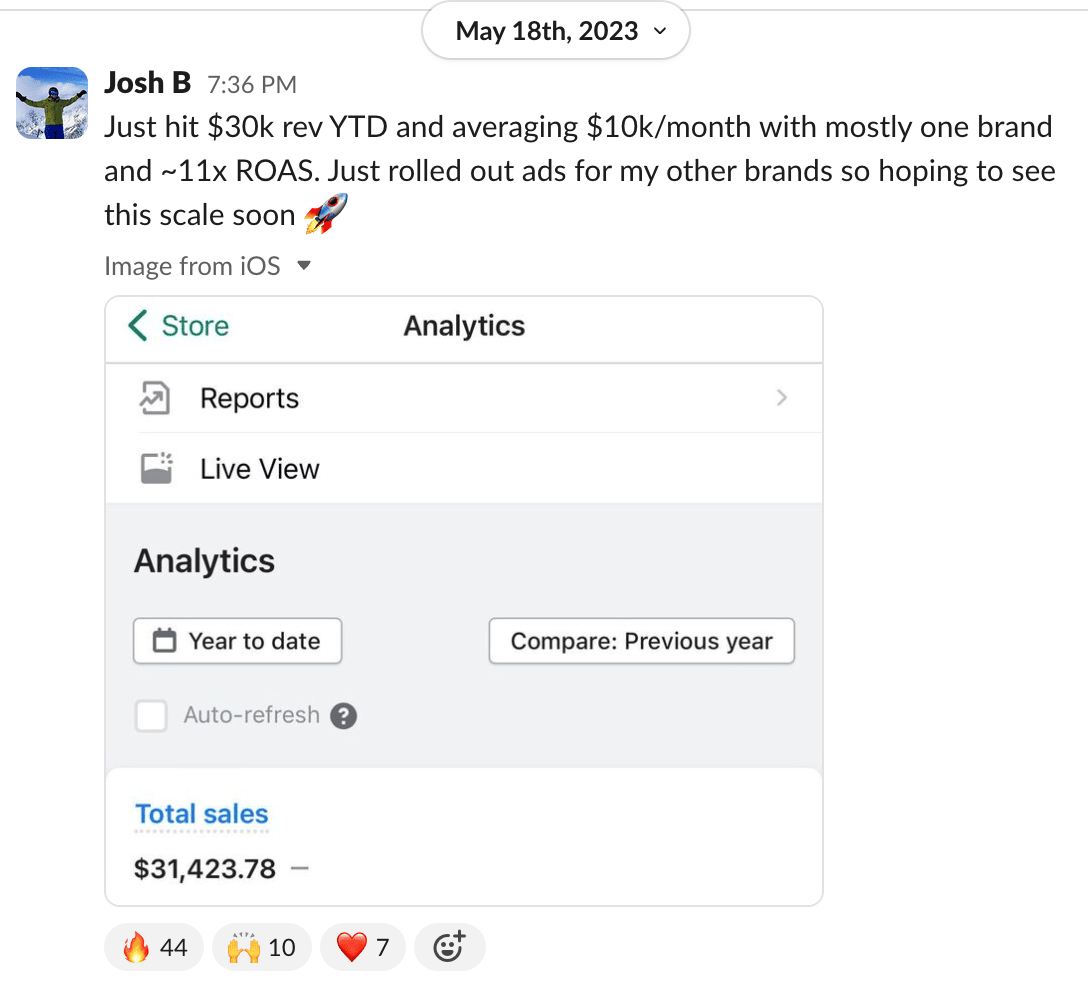Screen dimensions: 1088x990
Task: Toggle the raised hands emoji reaction
Action: [261, 947]
